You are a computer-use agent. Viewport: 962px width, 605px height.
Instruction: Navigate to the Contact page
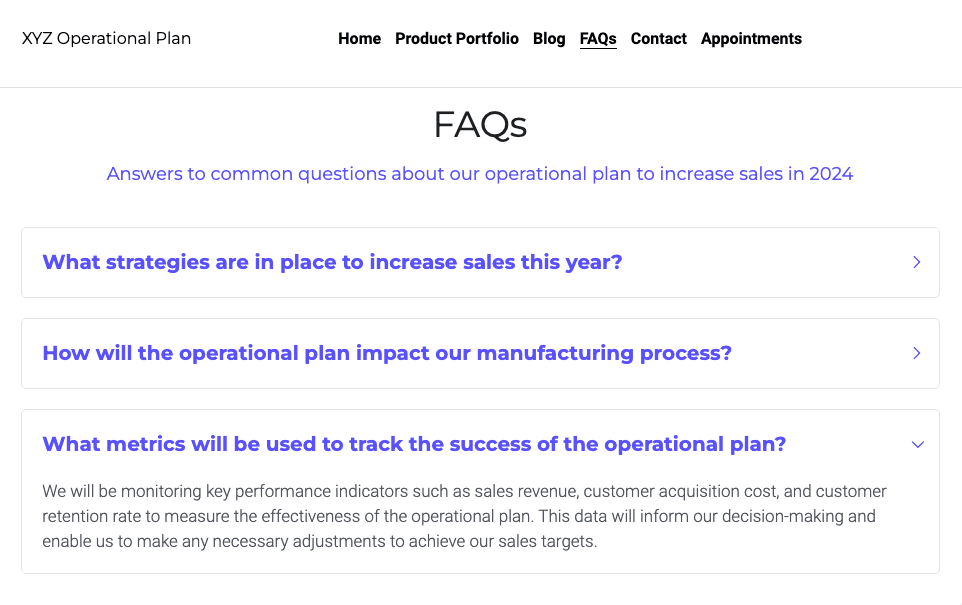659,39
